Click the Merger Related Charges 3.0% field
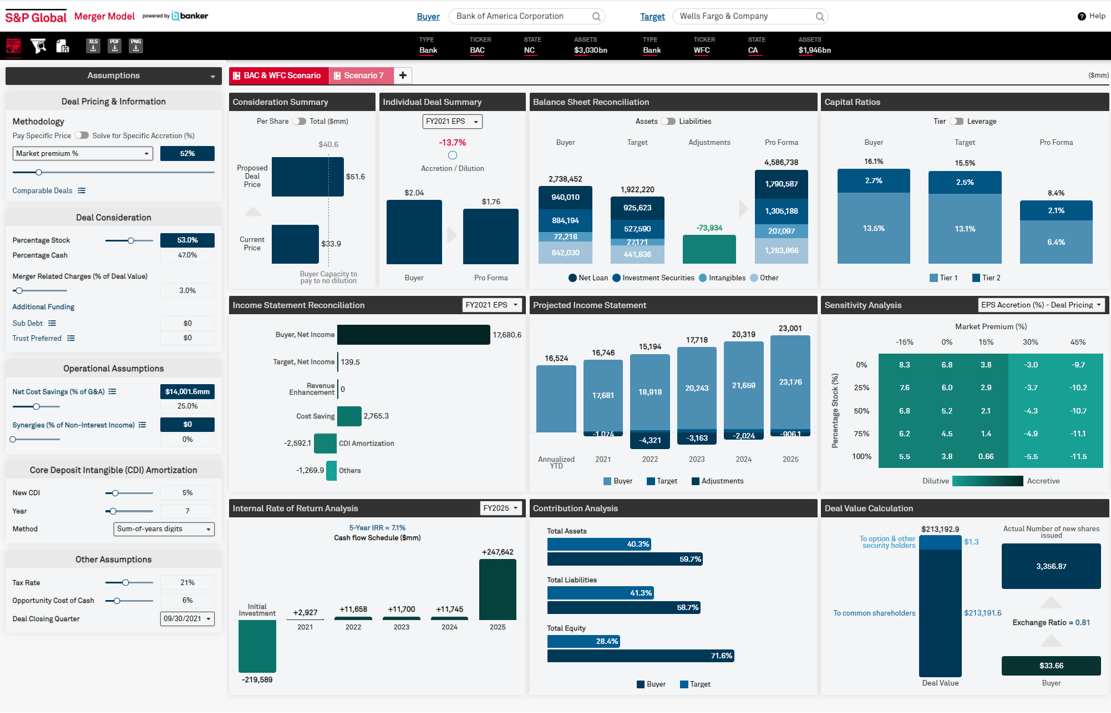 pyautogui.click(x=187, y=291)
